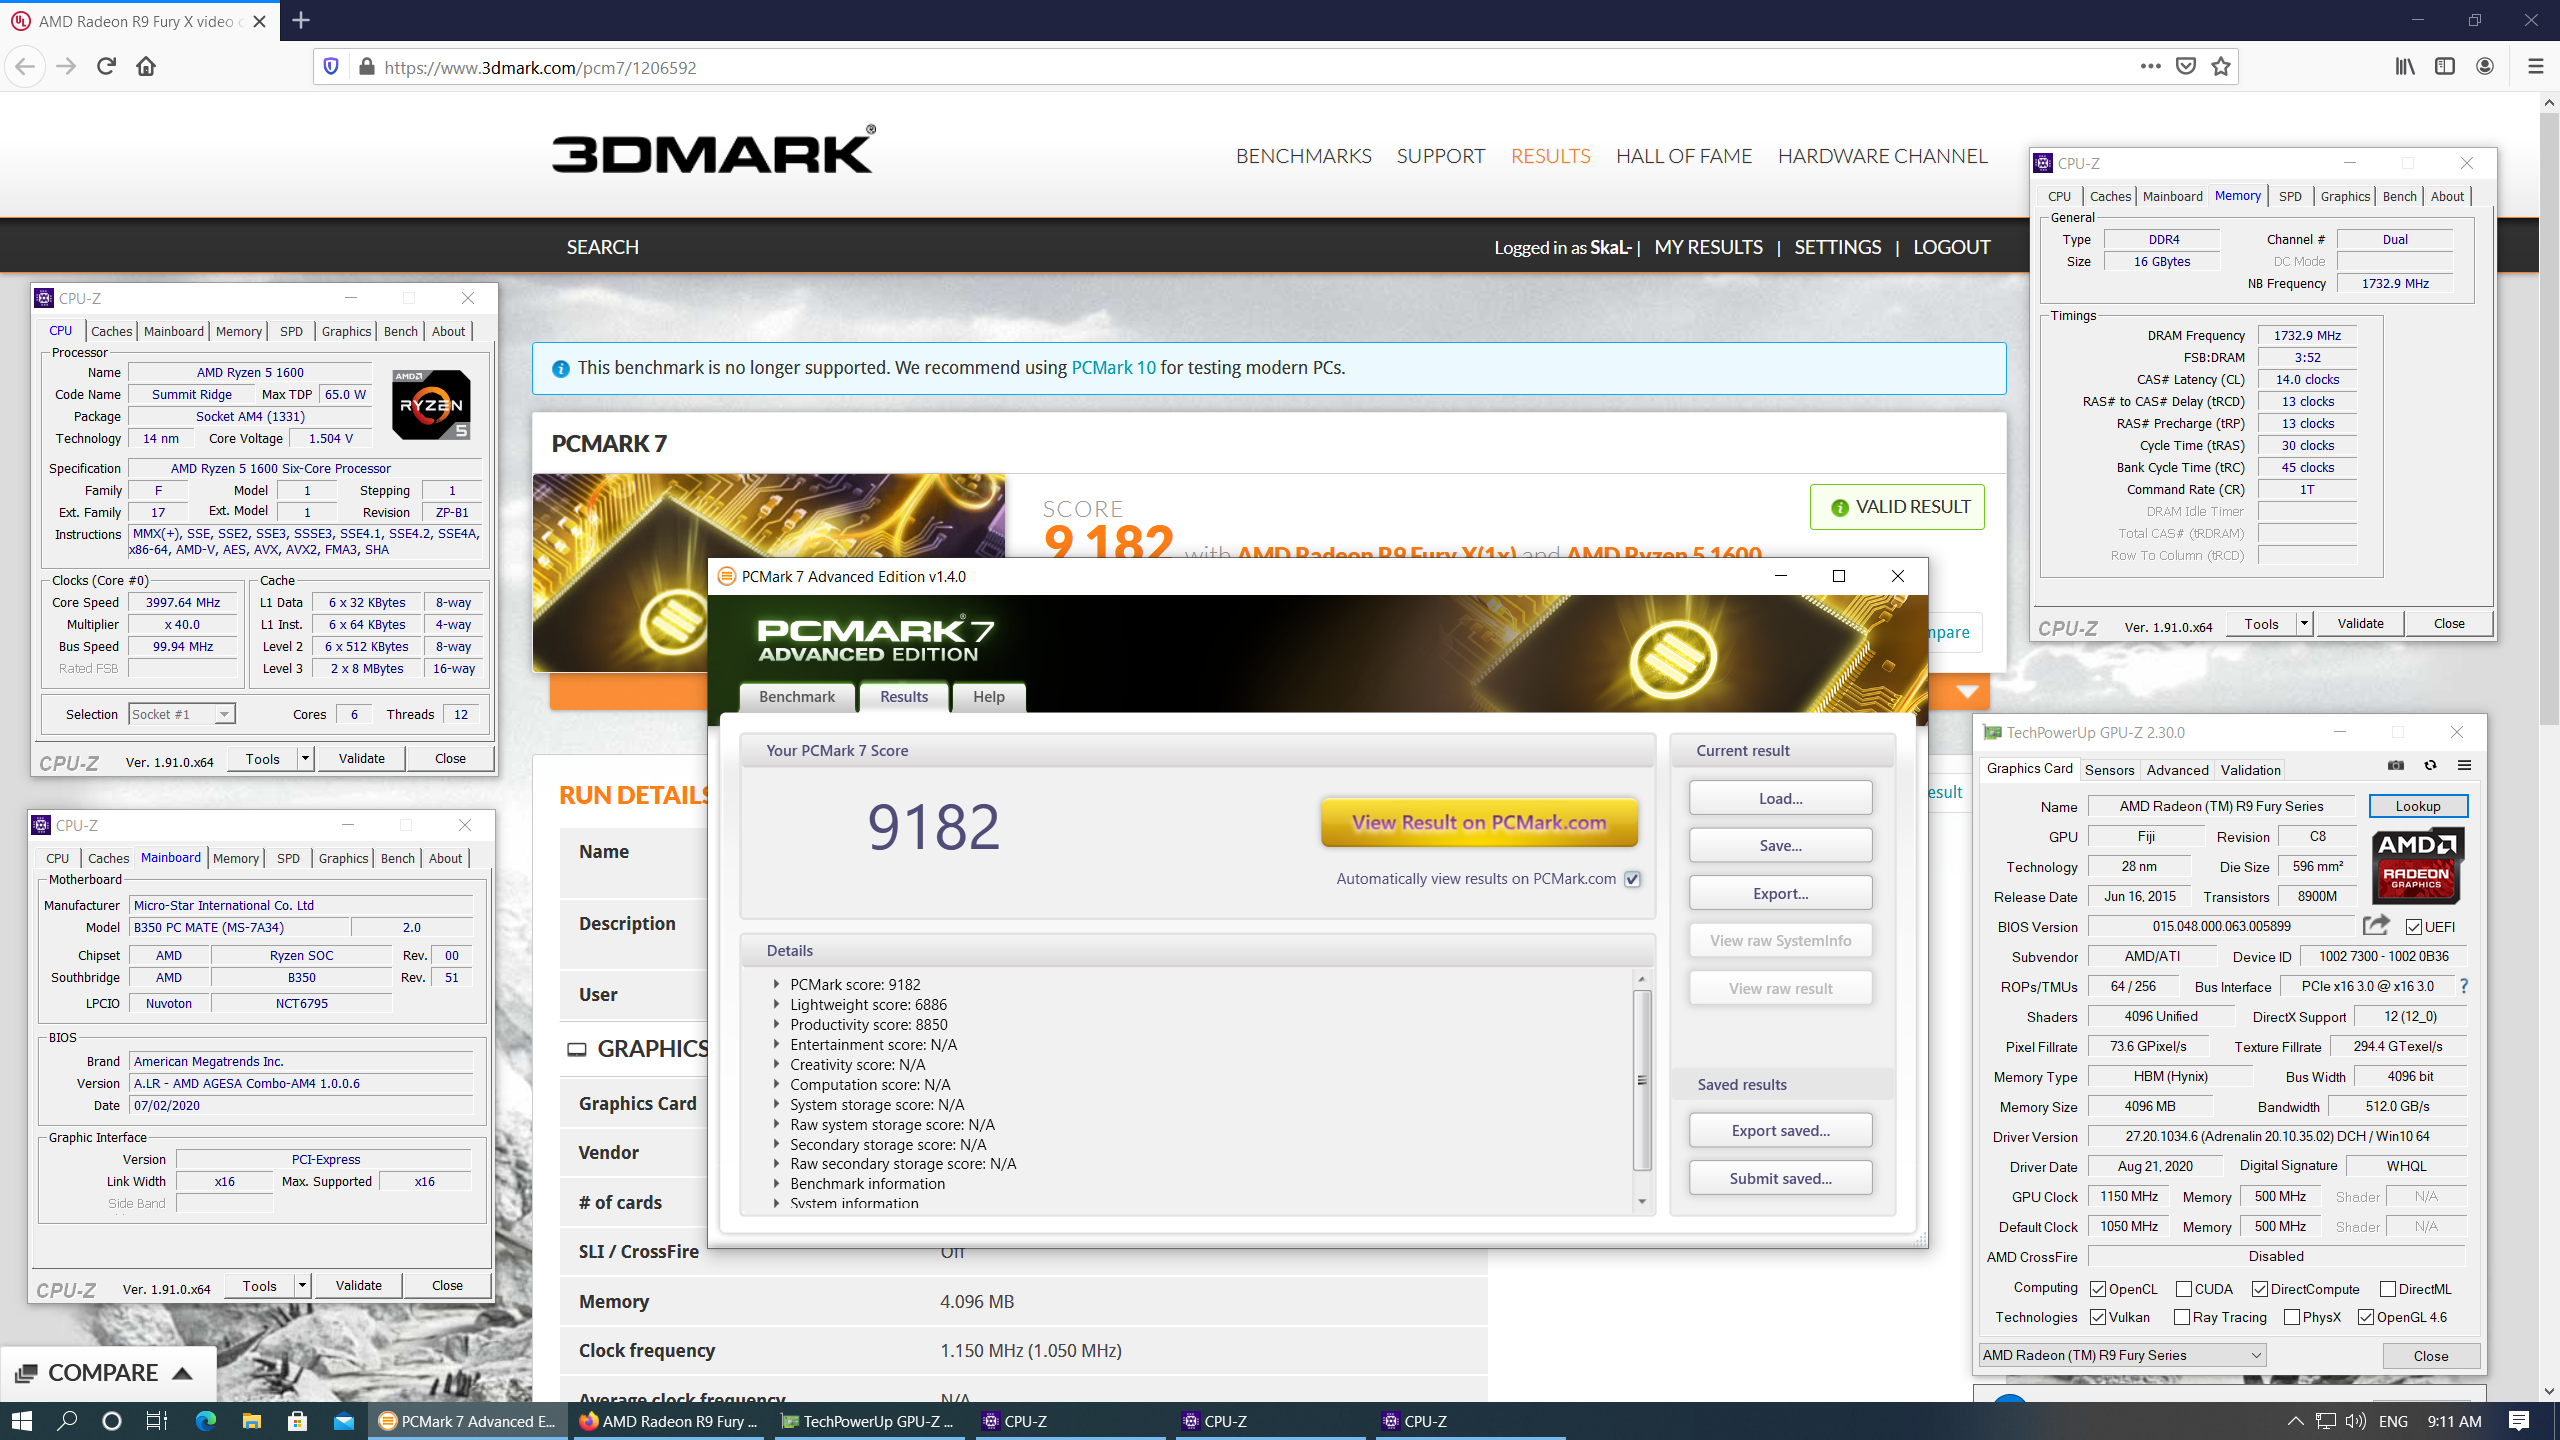Click the share BIOS arrow icon in GPU-Z

(2377, 925)
